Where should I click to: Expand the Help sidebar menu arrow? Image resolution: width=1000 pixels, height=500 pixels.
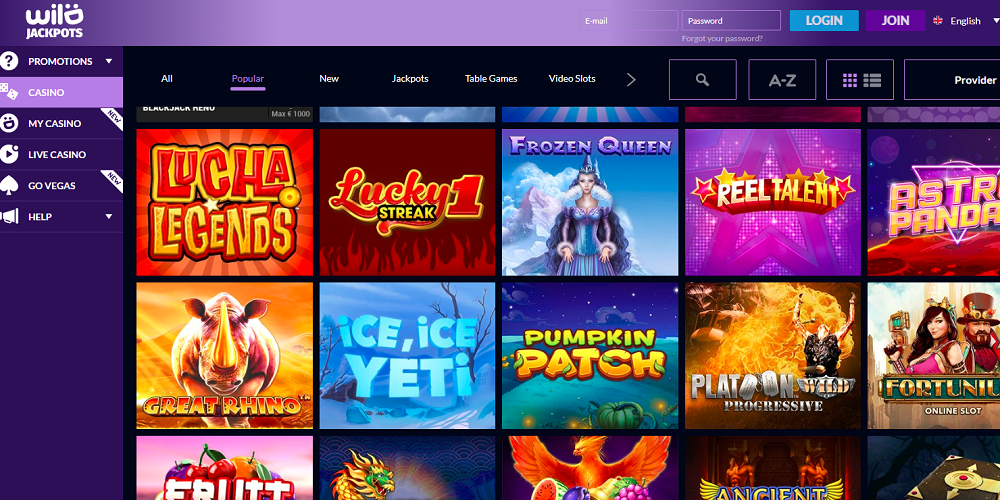[x=108, y=216]
